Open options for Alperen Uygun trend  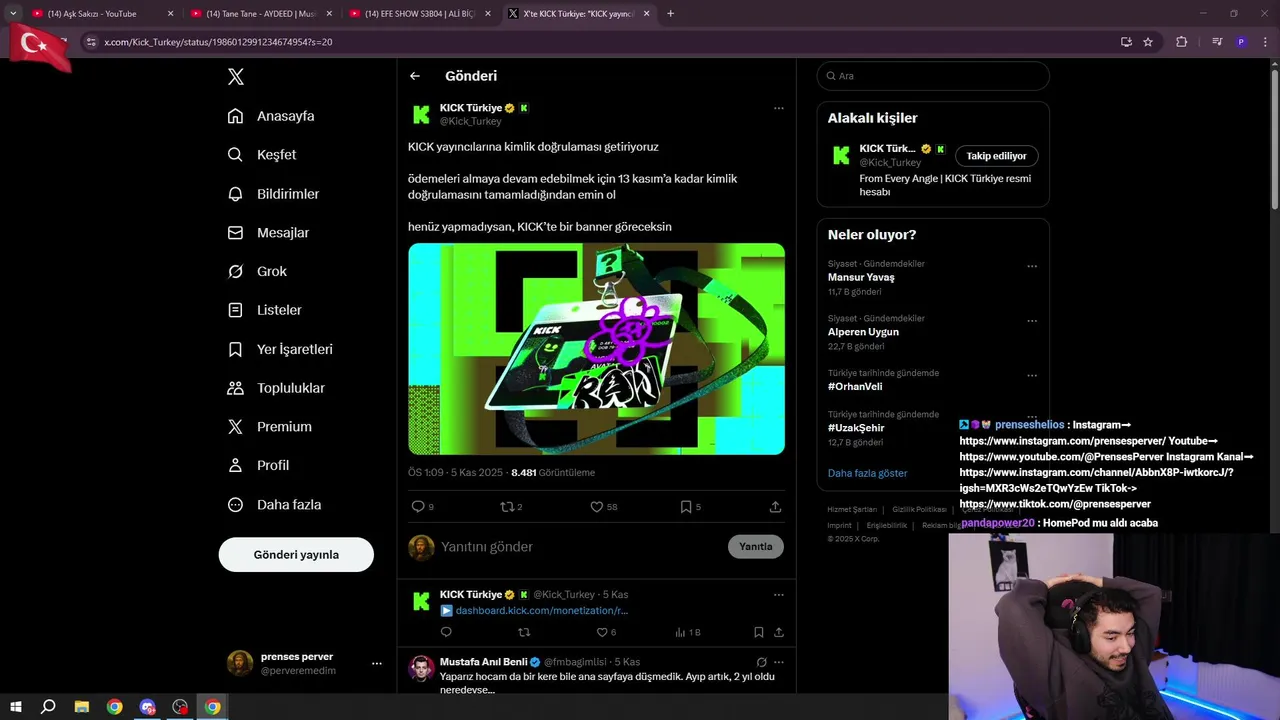coord(1032,321)
